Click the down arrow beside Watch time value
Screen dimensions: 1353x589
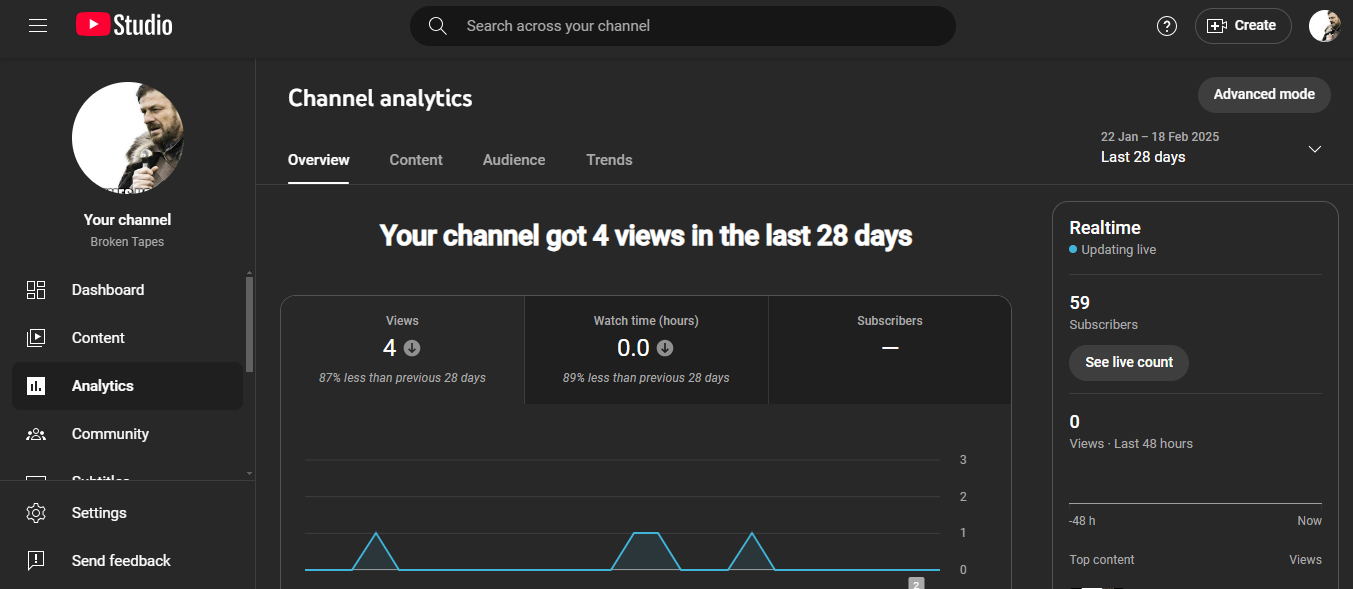[665, 348]
